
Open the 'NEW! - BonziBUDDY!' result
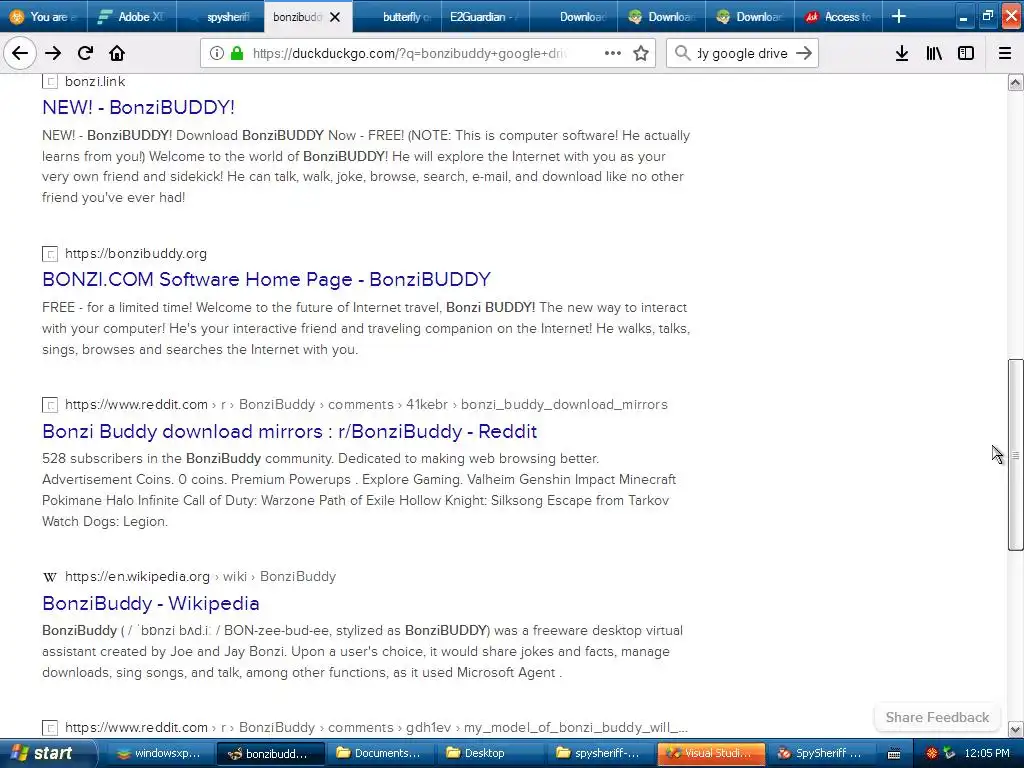(138, 107)
